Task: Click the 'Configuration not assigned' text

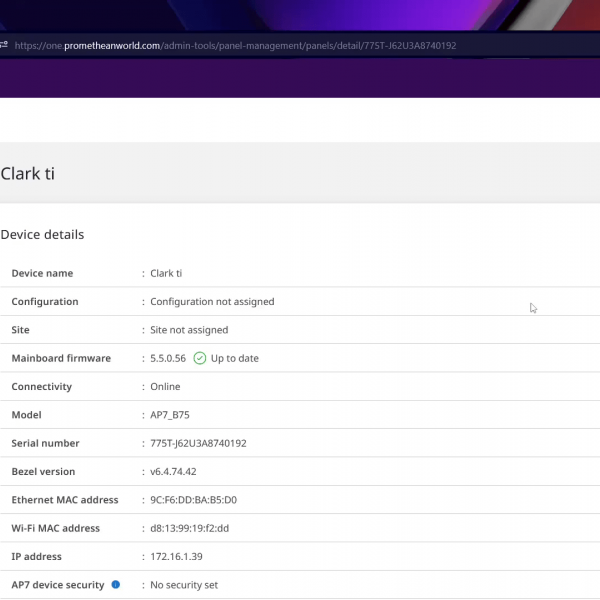Action: [212, 302]
